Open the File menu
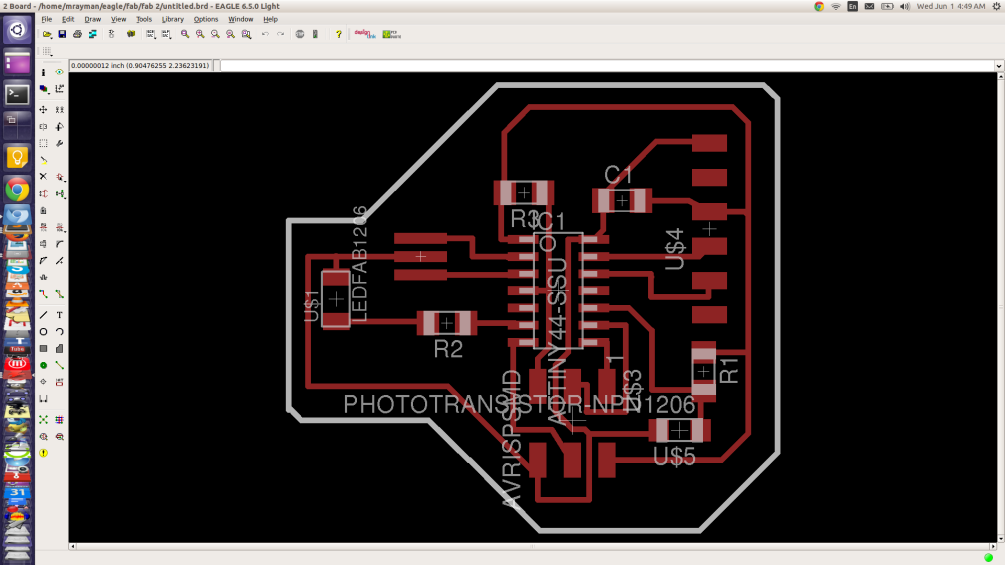Image resolution: width=1005 pixels, height=565 pixels. (x=47, y=19)
